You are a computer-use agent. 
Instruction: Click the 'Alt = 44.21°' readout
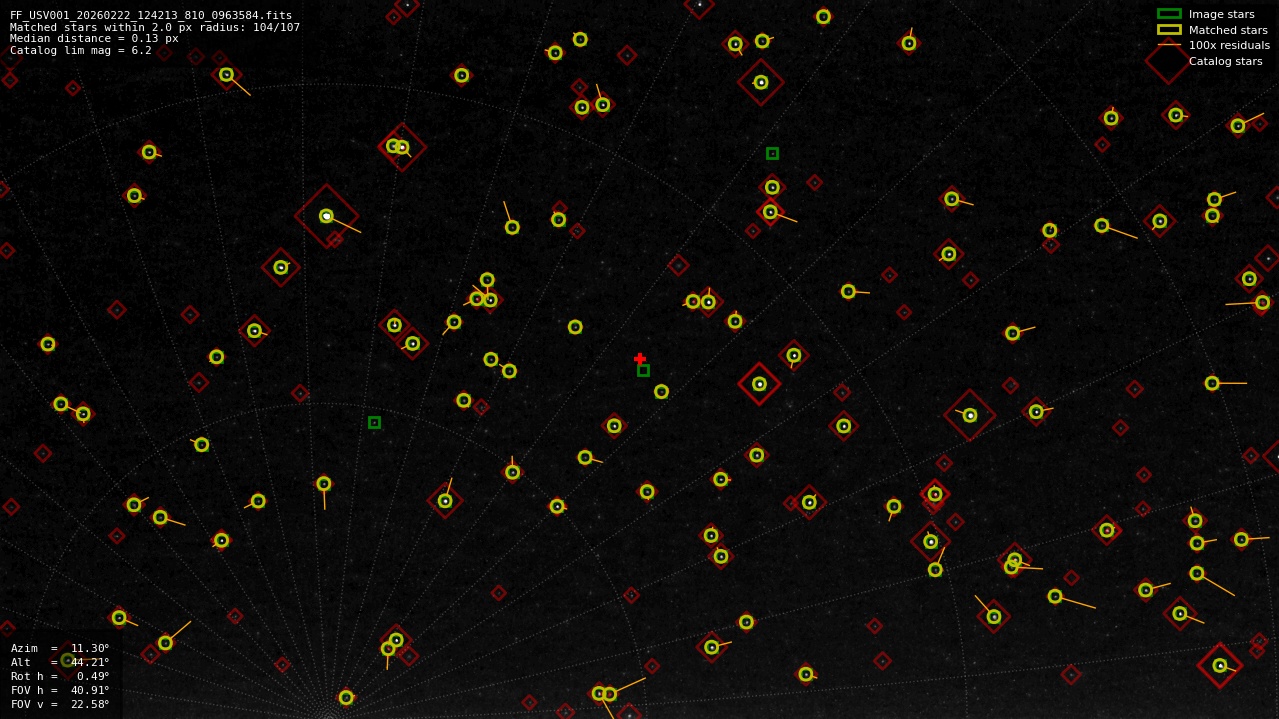pyautogui.click(x=60, y=662)
